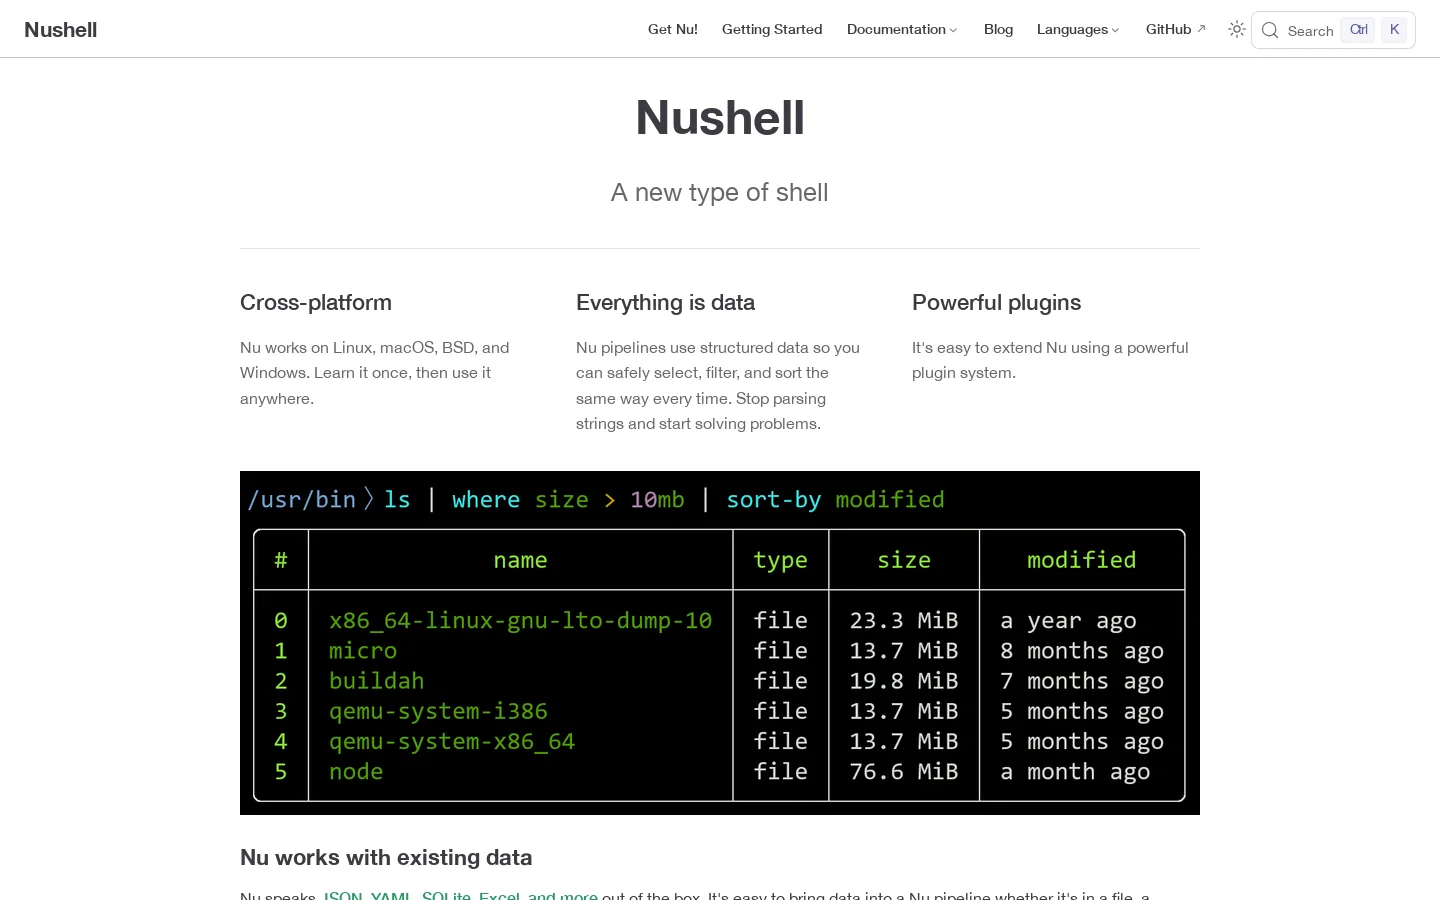Click the 'node' file name
Screen dimensions: 1440x900
click(356, 772)
